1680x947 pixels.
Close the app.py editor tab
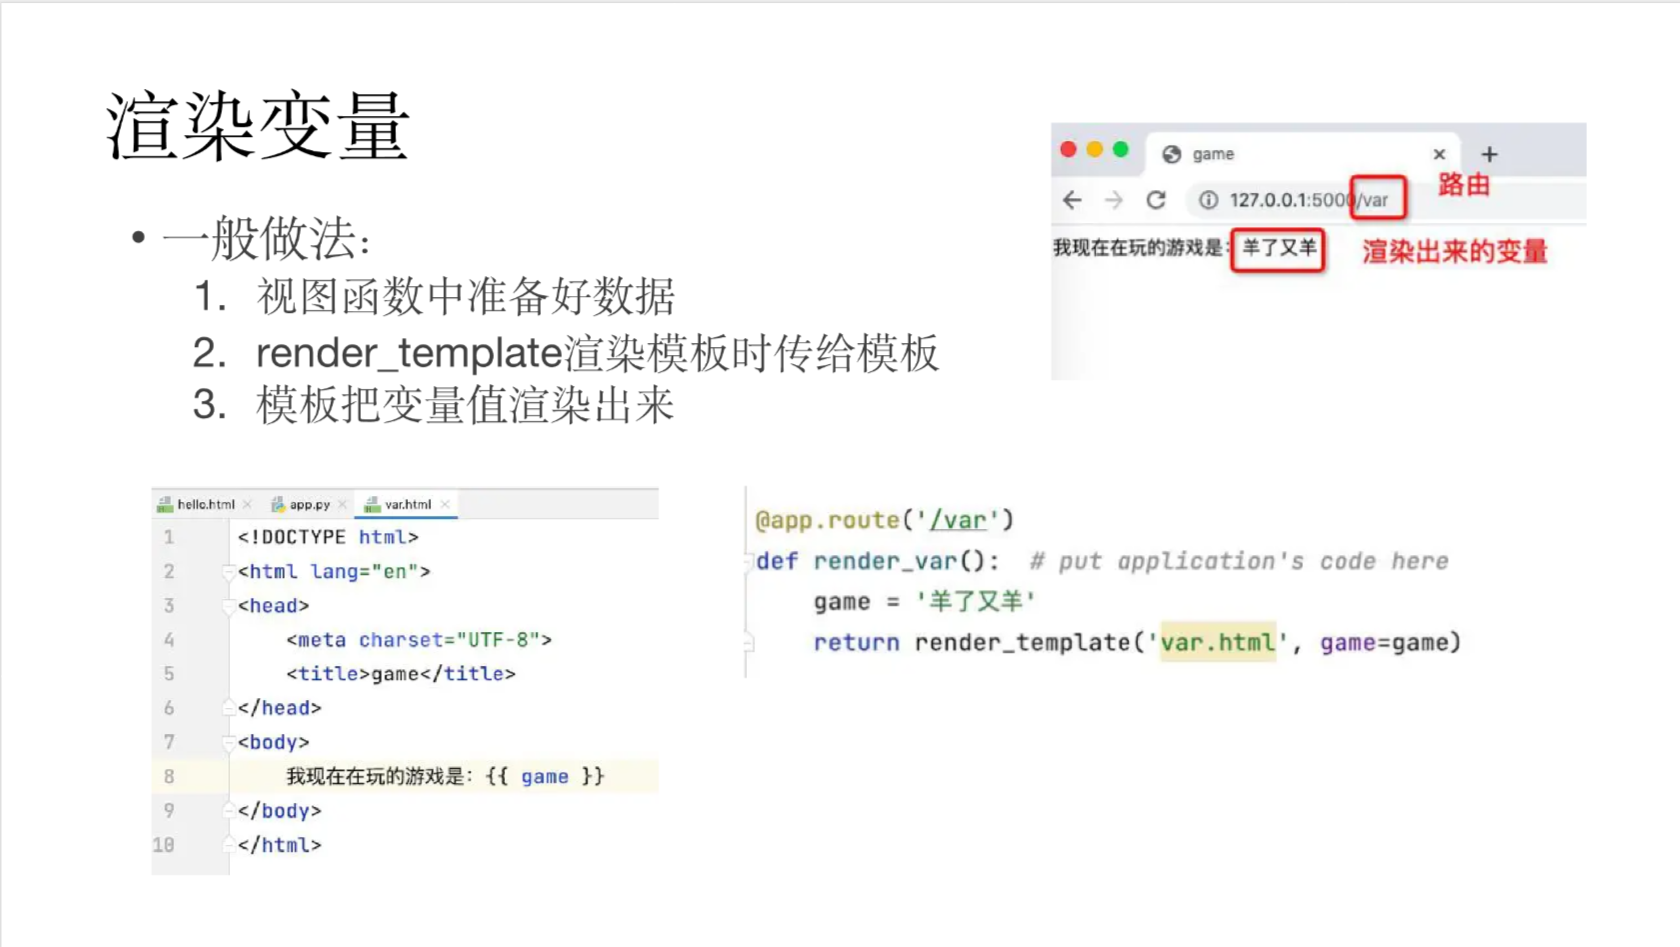point(342,504)
